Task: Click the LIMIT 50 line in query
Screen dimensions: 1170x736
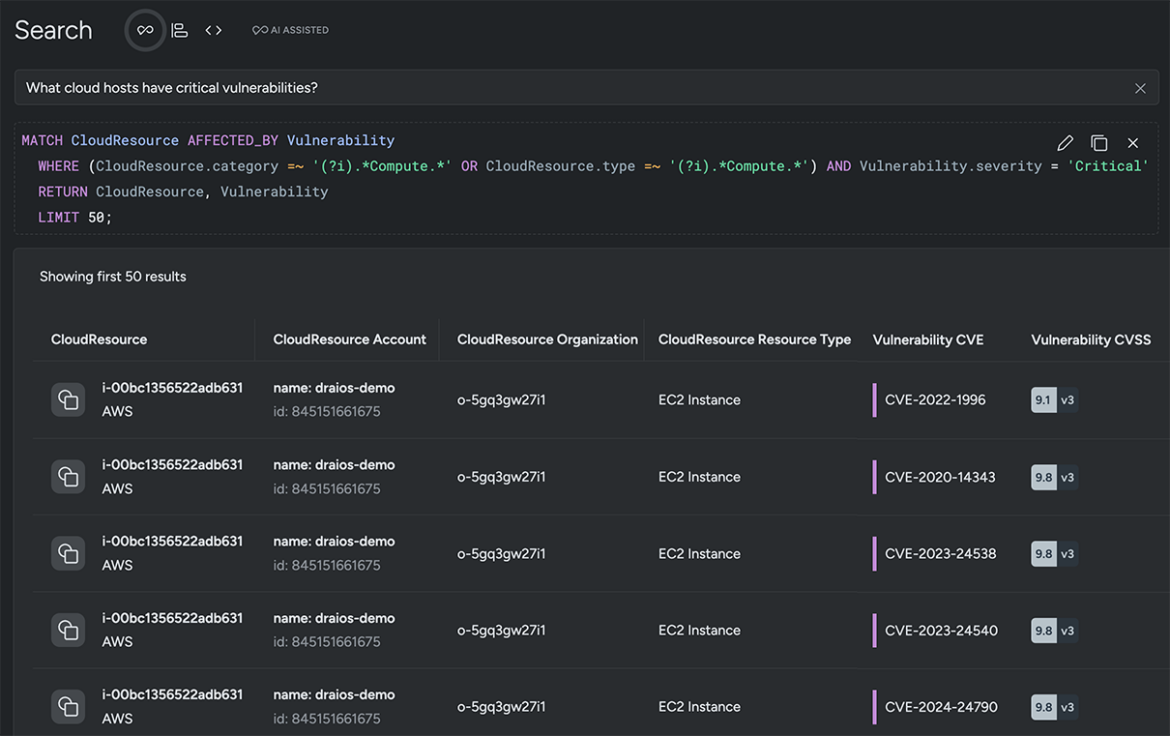Action: tap(75, 218)
